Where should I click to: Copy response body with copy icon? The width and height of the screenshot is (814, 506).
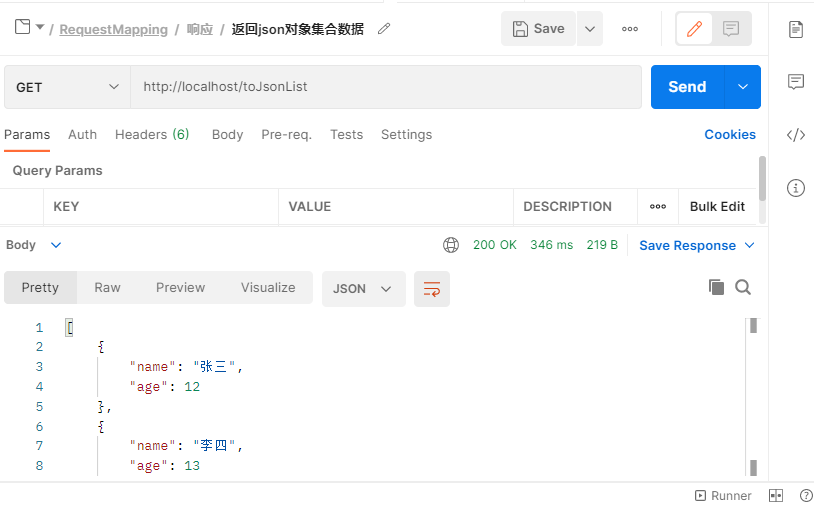point(716,288)
